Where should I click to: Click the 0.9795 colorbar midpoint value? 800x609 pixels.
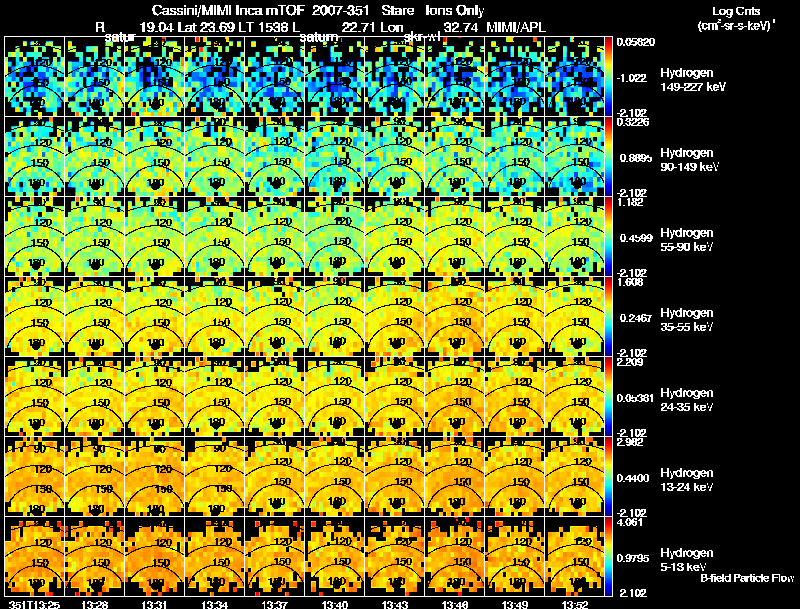(x=635, y=559)
